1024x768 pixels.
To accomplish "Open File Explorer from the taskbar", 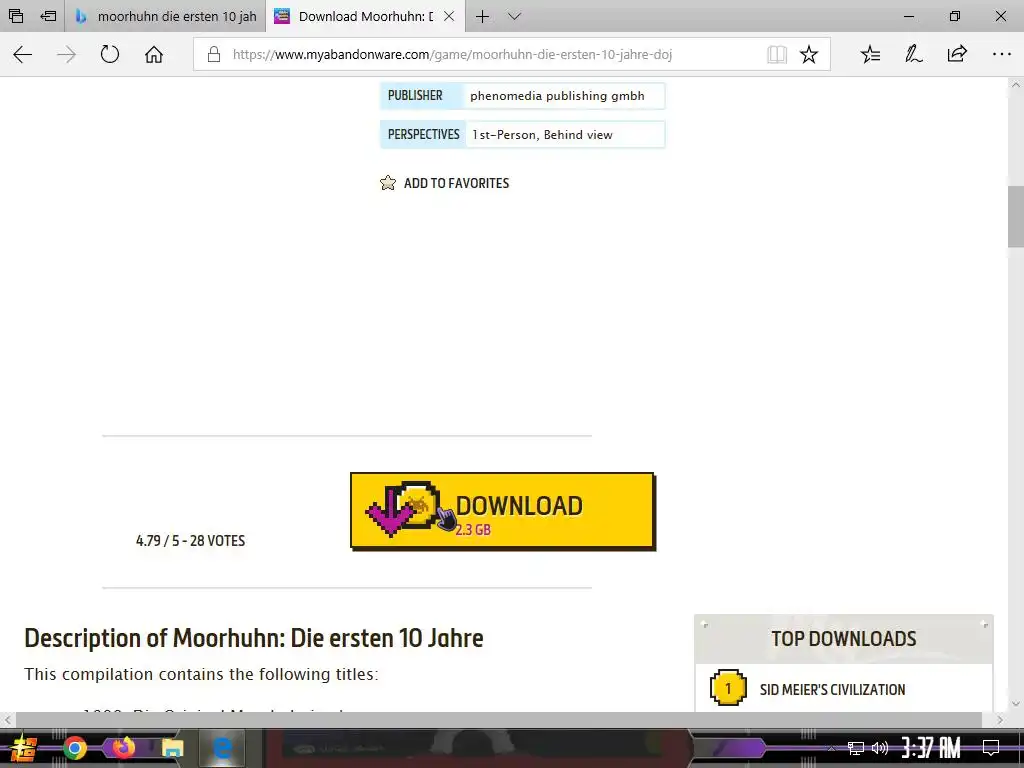I will click(x=172, y=748).
